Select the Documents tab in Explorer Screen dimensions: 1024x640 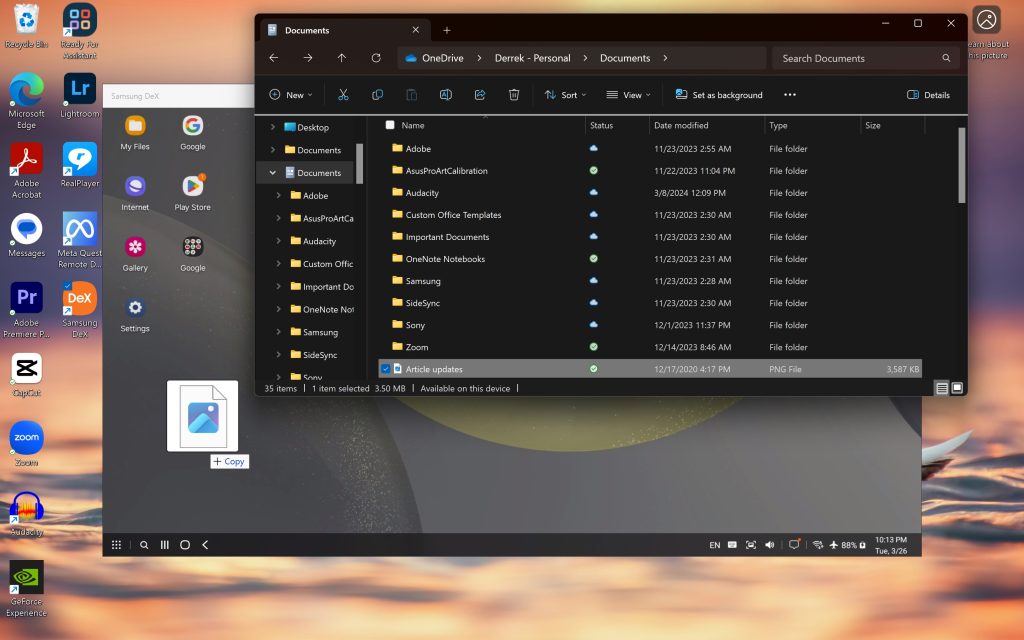[344, 30]
